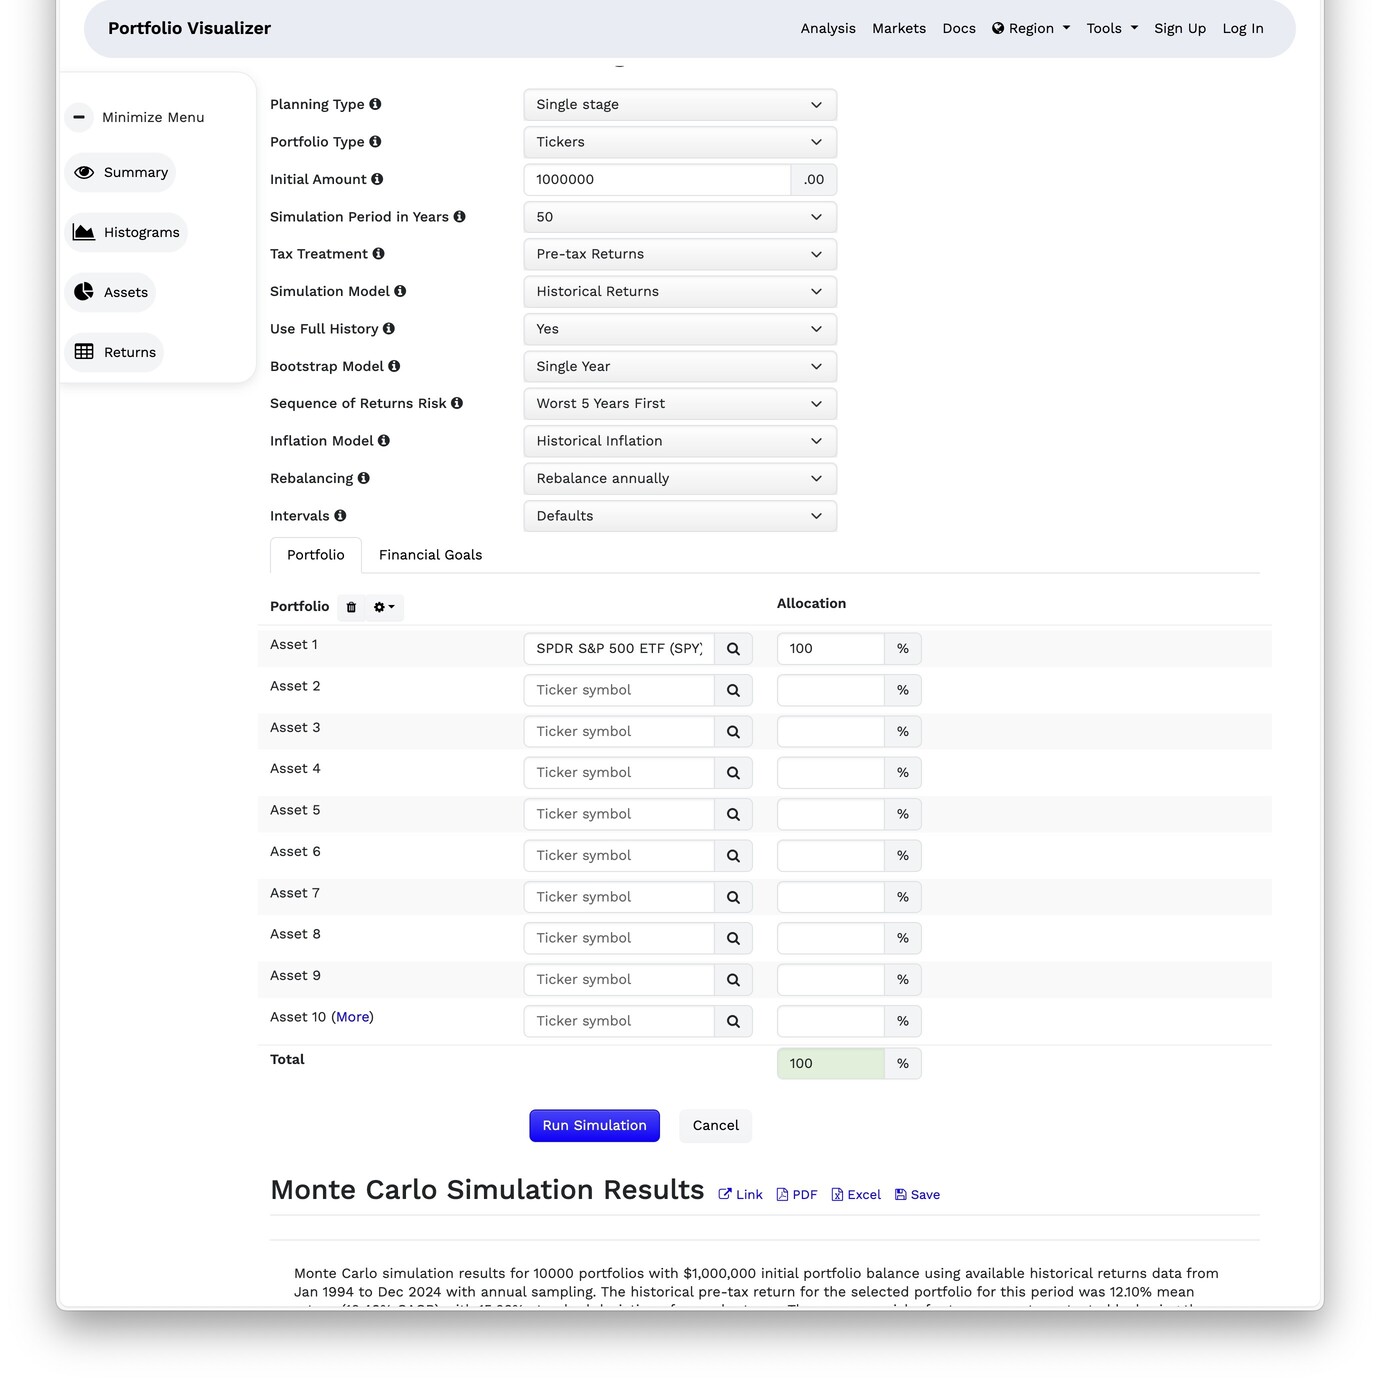The width and height of the screenshot is (1380, 1384).
Task: Click the Bootstrap Model info icon
Action: tap(394, 366)
